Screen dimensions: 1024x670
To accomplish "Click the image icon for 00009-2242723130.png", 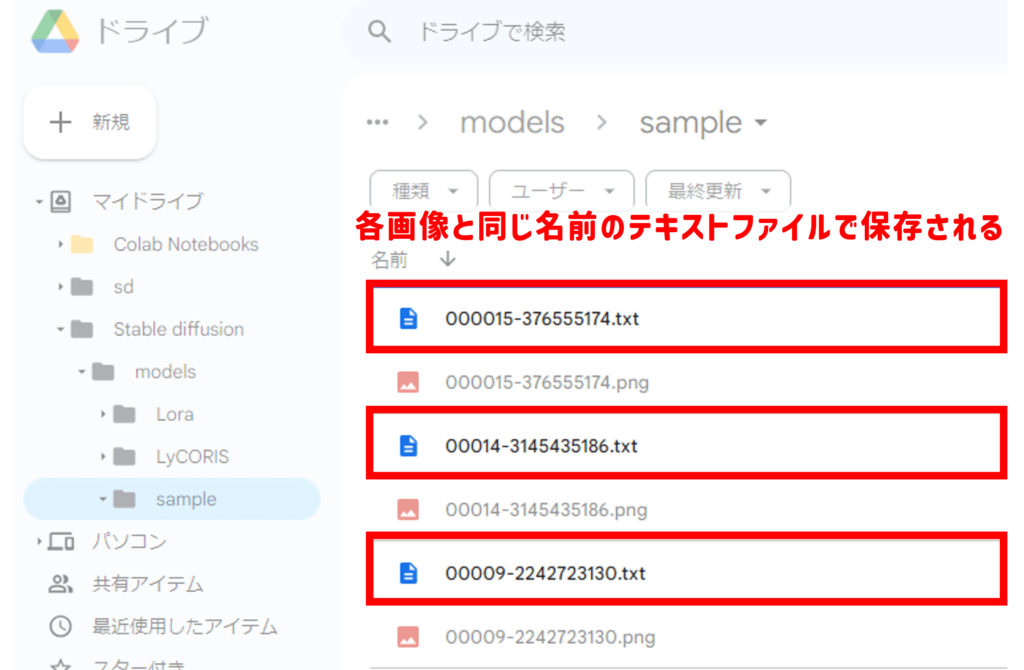I will [408, 636].
